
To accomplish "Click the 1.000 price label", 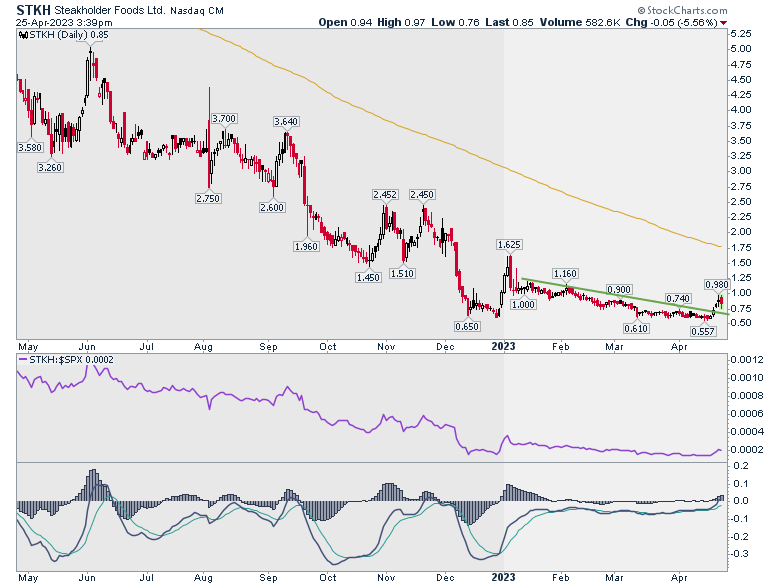I will pyautogui.click(x=523, y=304).
